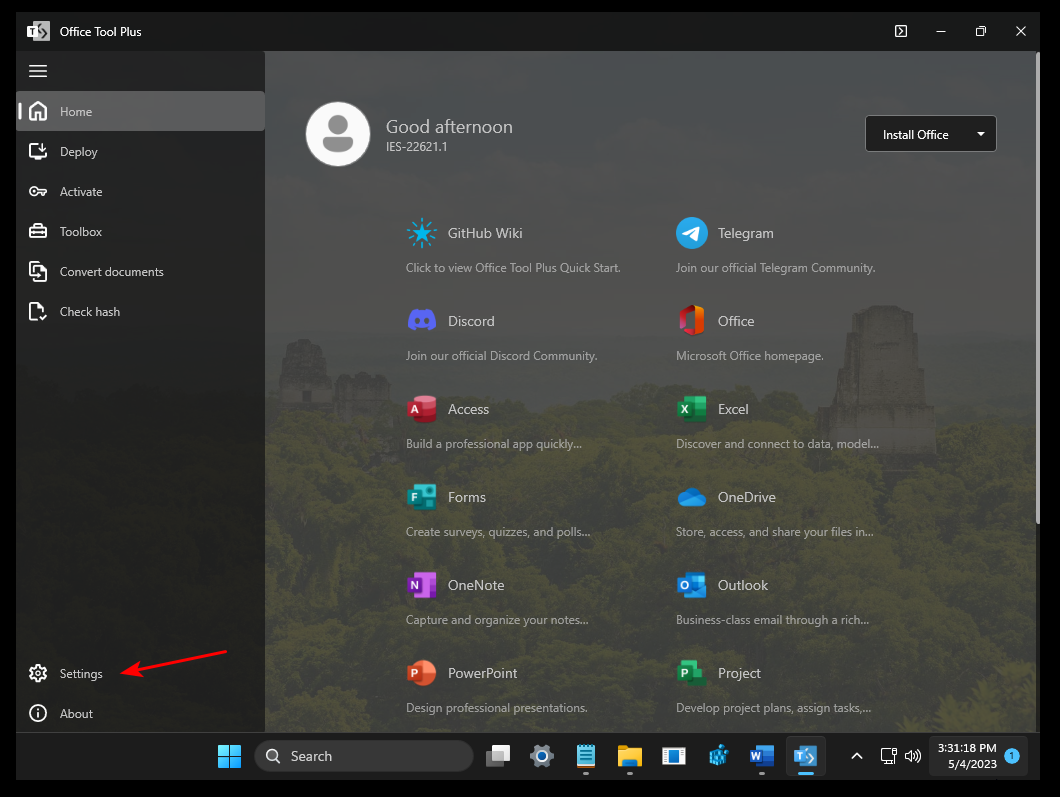Click the Toolbox briefcase icon

click(x=38, y=231)
